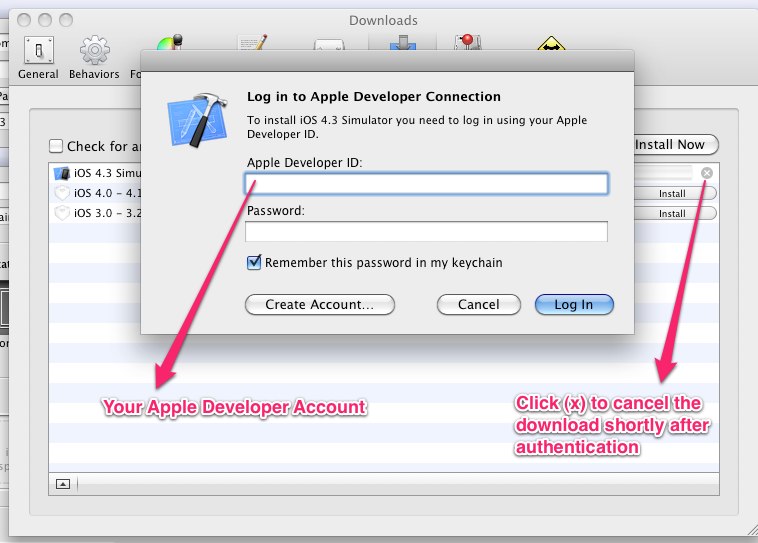
Task: Select the 'iOS 4.3 Simu' row text
Action: [x=107, y=173]
